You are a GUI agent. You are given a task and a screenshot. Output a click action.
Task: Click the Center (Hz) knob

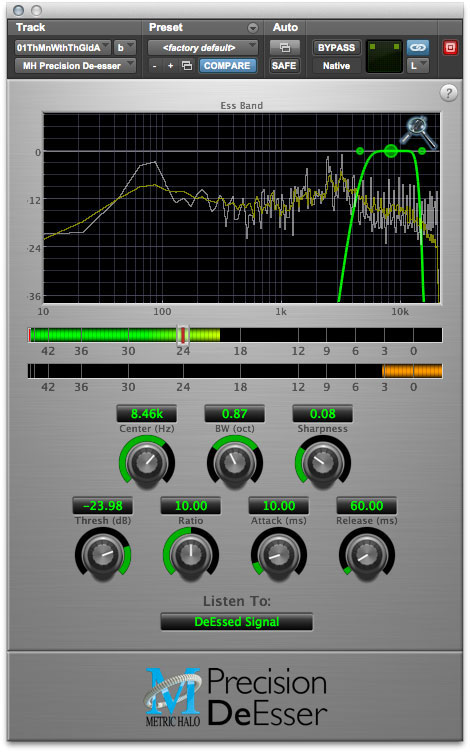point(147,463)
